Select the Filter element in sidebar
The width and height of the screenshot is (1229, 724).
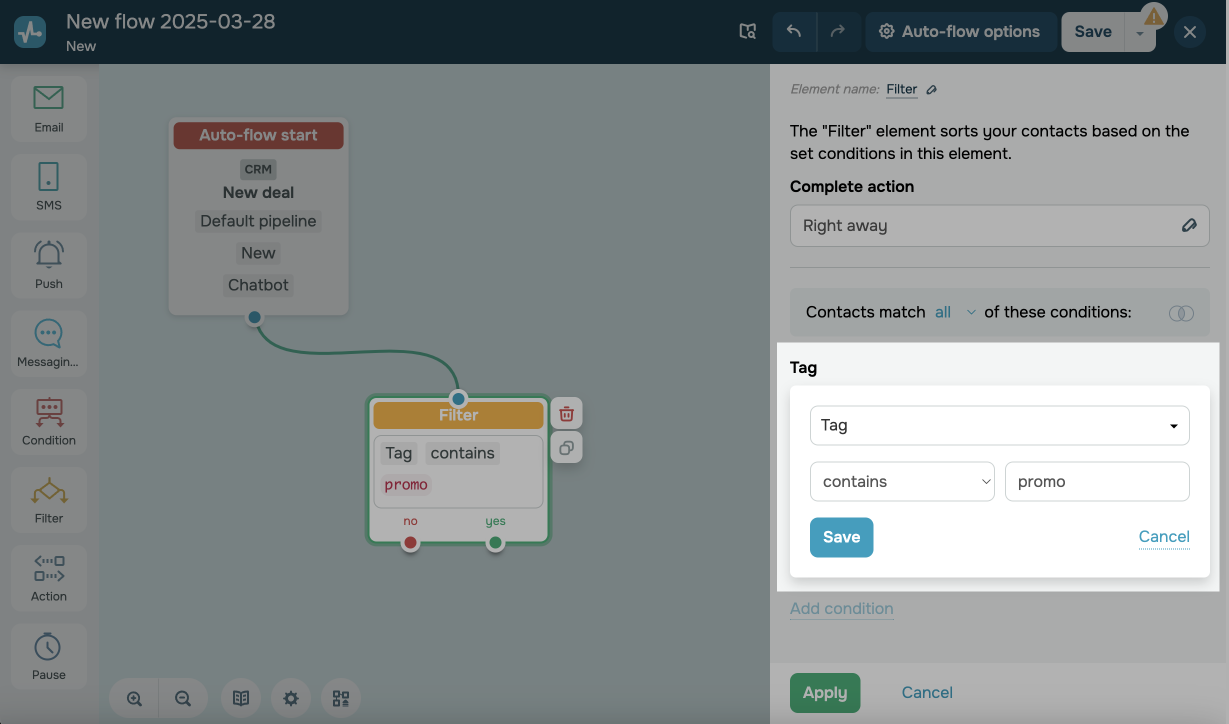pyautogui.click(x=48, y=499)
